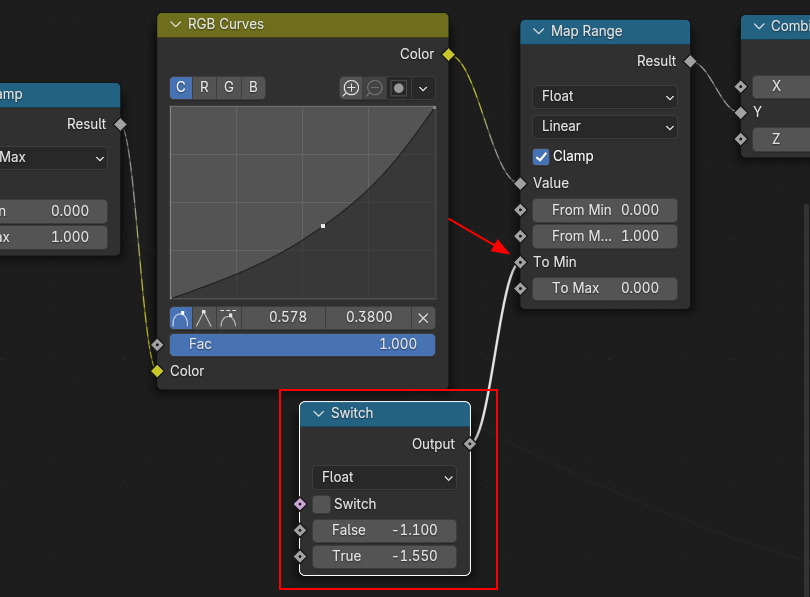This screenshot has height=597, width=810.
Task: Enable the Switch checkbox in Switch node
Action: point(321,504)
